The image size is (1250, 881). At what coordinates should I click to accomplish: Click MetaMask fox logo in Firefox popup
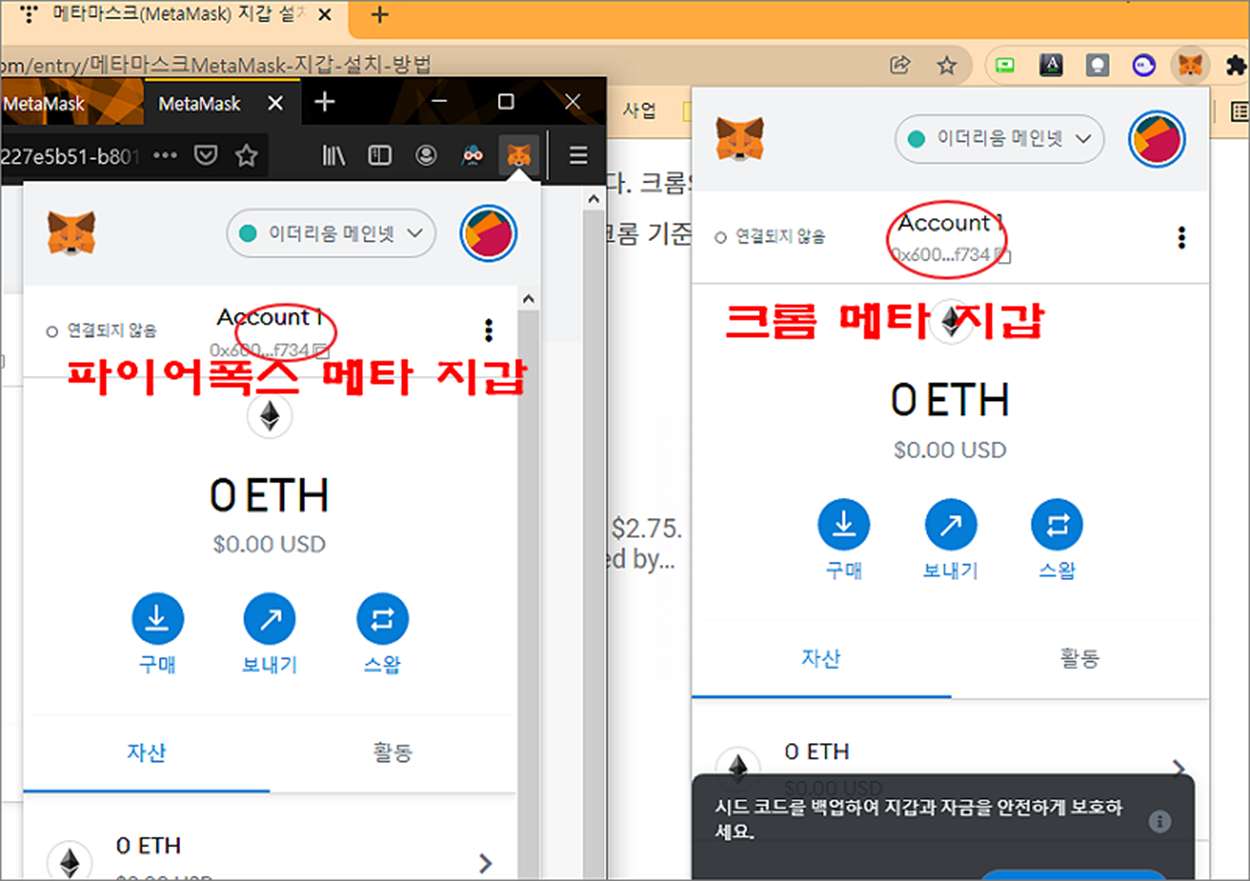point(72,233)
